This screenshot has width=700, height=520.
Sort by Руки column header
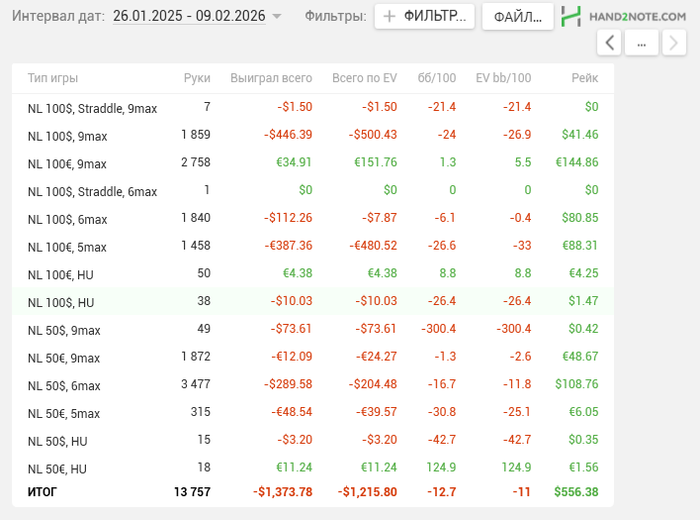(197, 78)
